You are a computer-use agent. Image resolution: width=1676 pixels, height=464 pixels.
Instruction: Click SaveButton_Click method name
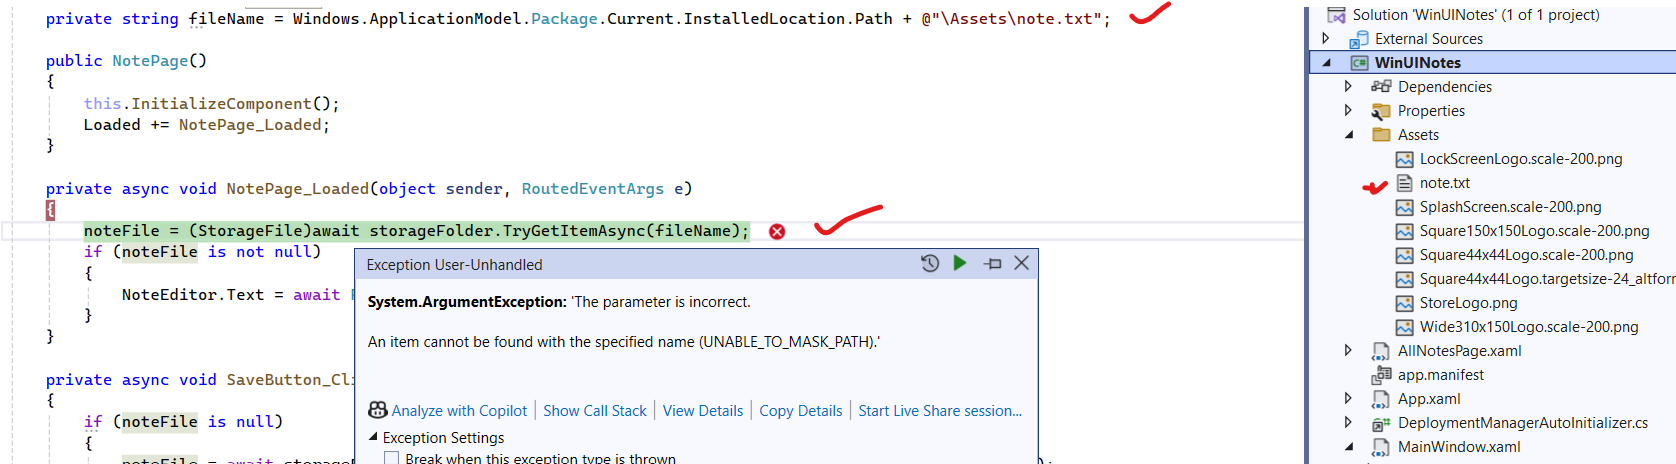coord(291,380)
